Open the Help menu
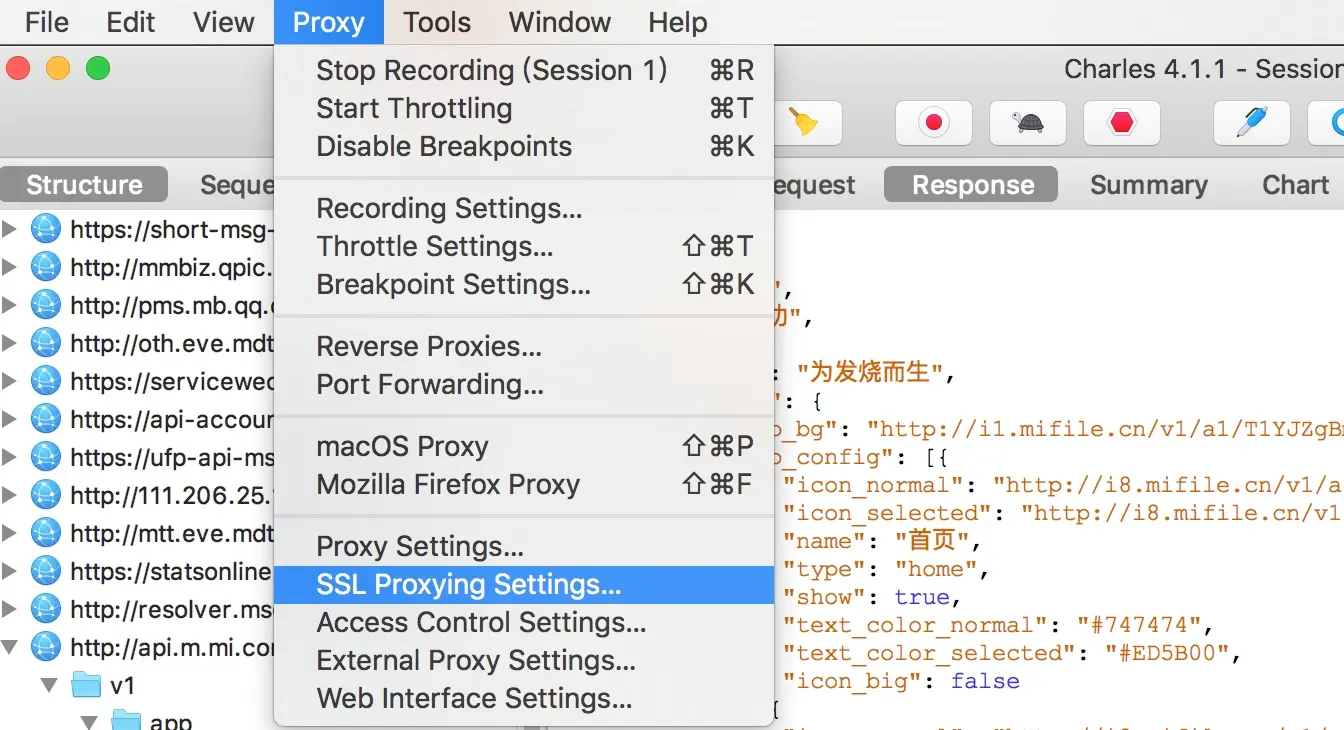1344x730 pixels. coord(677,22)
